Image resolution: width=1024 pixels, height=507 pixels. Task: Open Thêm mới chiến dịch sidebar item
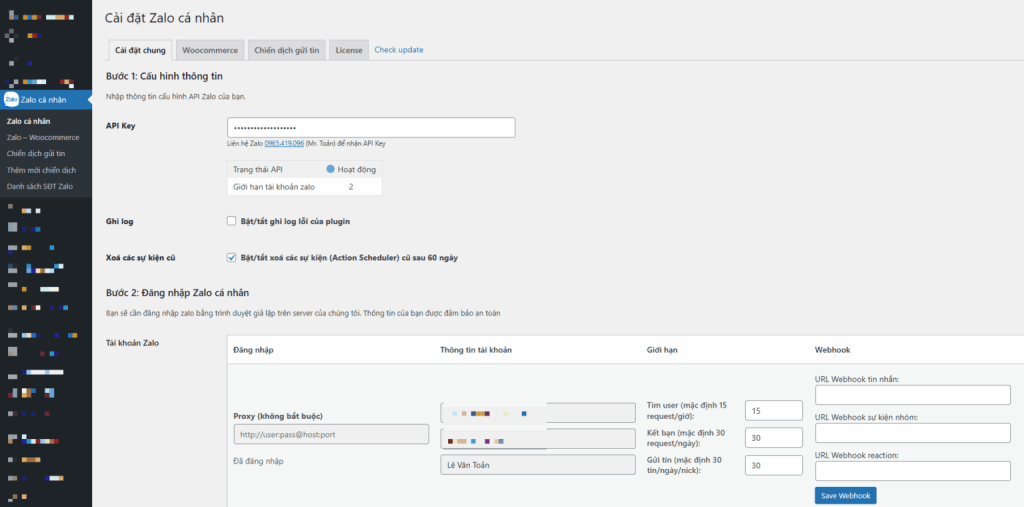[x=41, y=170]
